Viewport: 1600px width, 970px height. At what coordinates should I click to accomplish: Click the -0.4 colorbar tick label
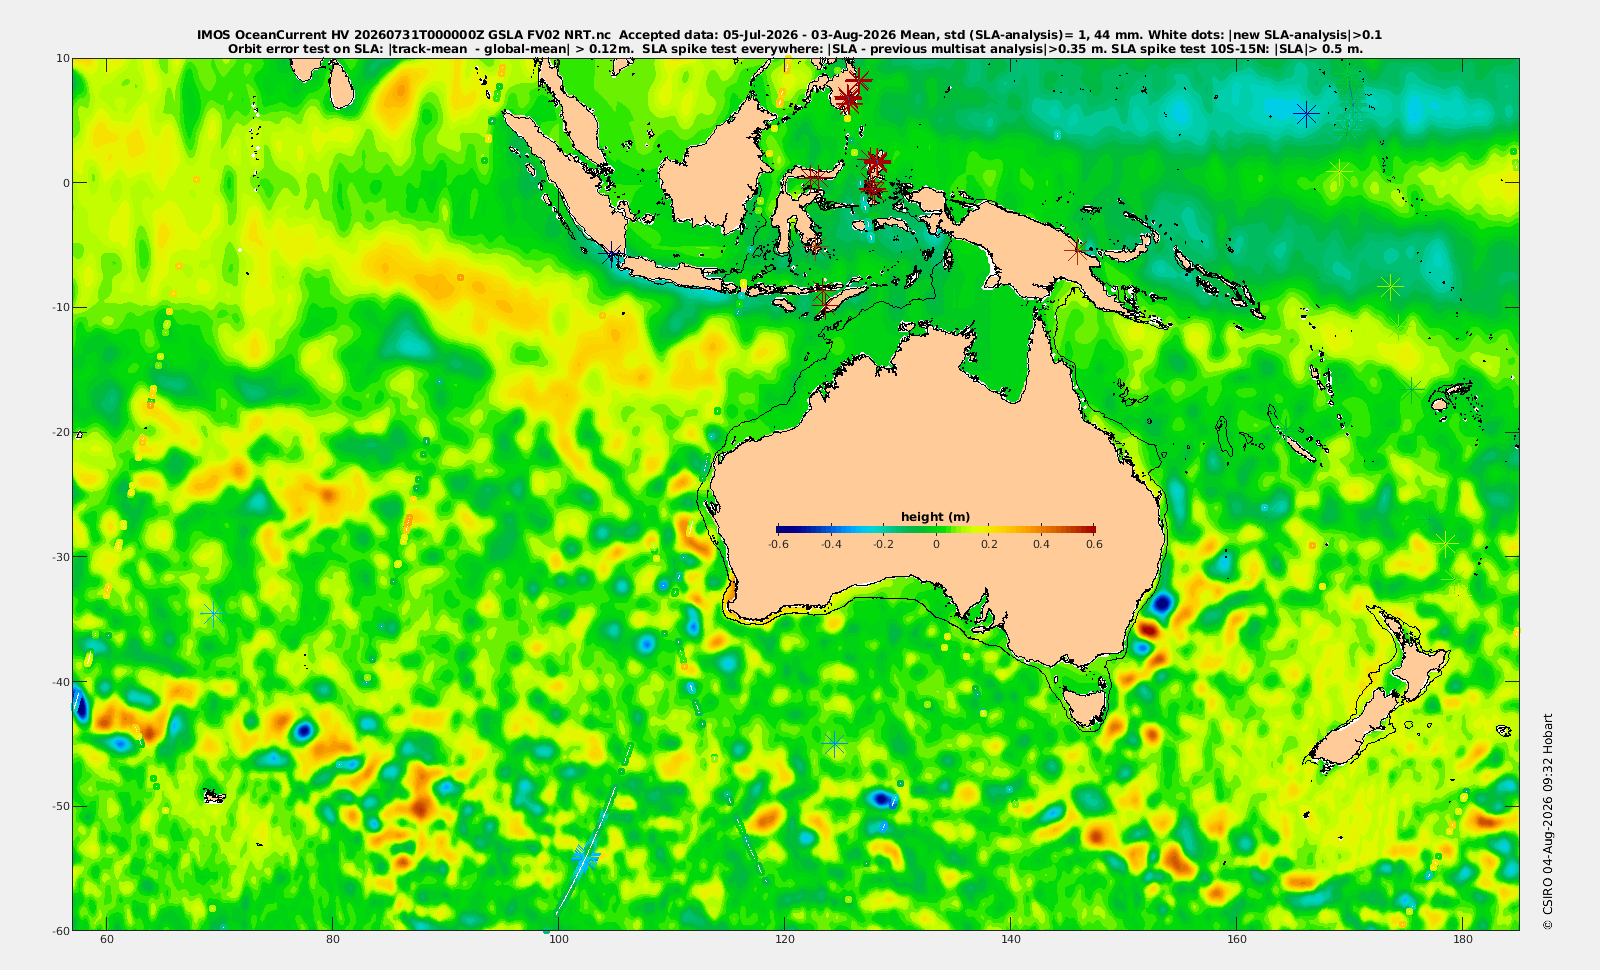[x=831, y=544]
